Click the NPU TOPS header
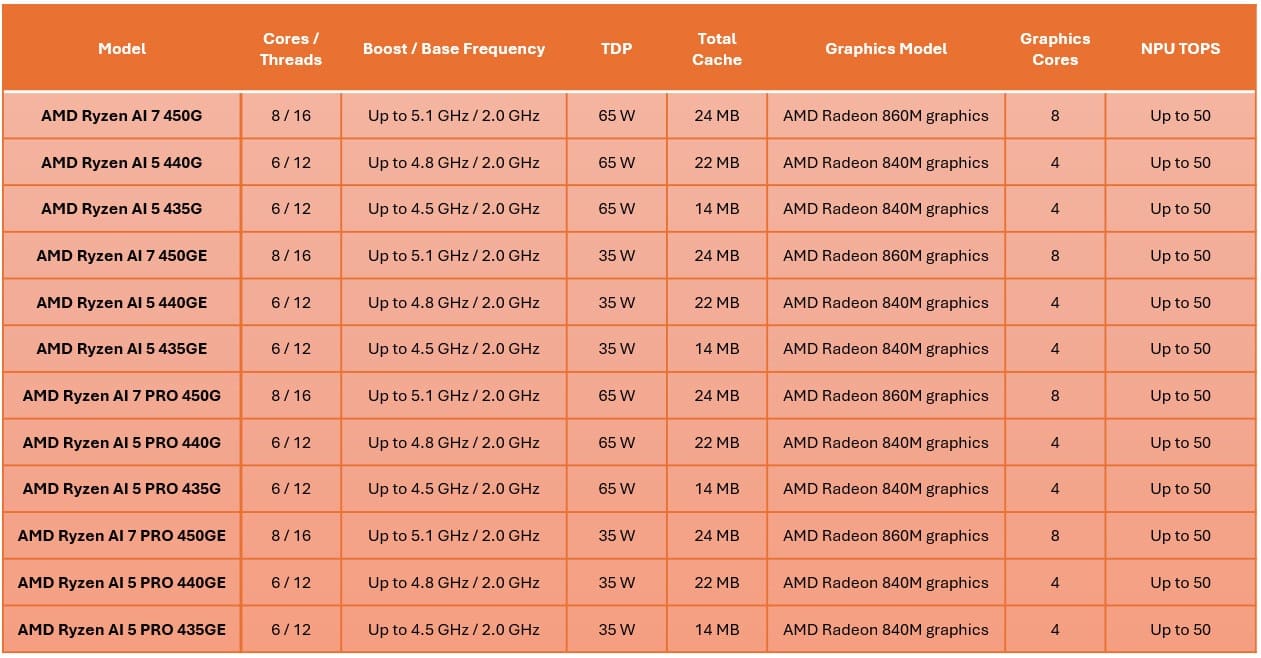 [x=1180, y=49]
